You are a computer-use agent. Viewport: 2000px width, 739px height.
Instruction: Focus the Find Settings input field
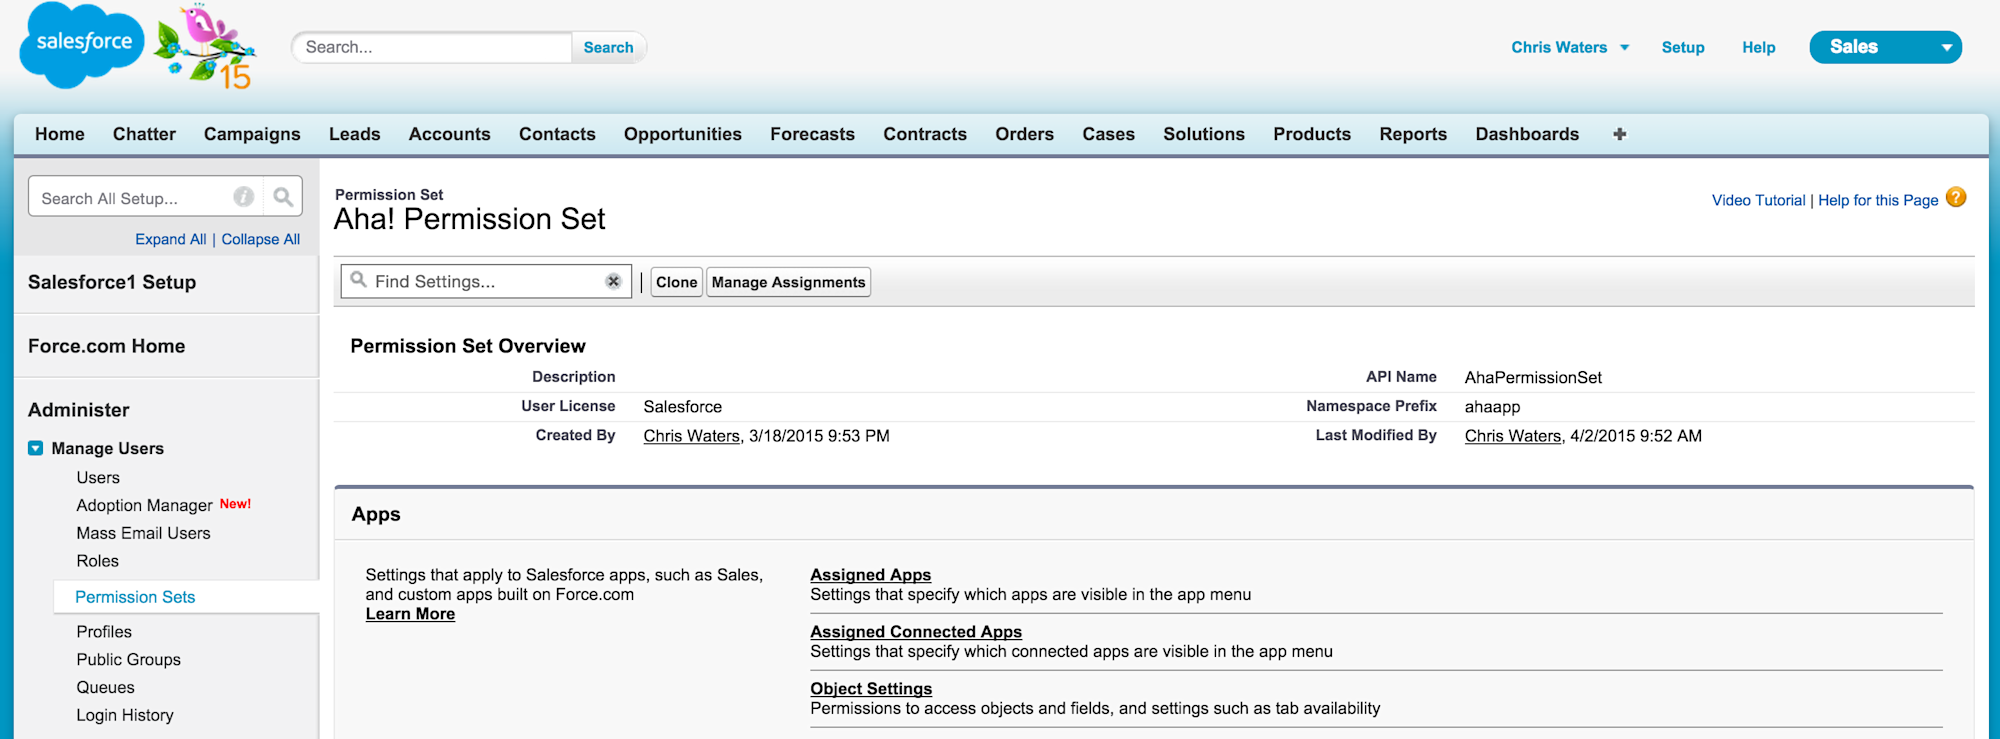coord(487,282)
